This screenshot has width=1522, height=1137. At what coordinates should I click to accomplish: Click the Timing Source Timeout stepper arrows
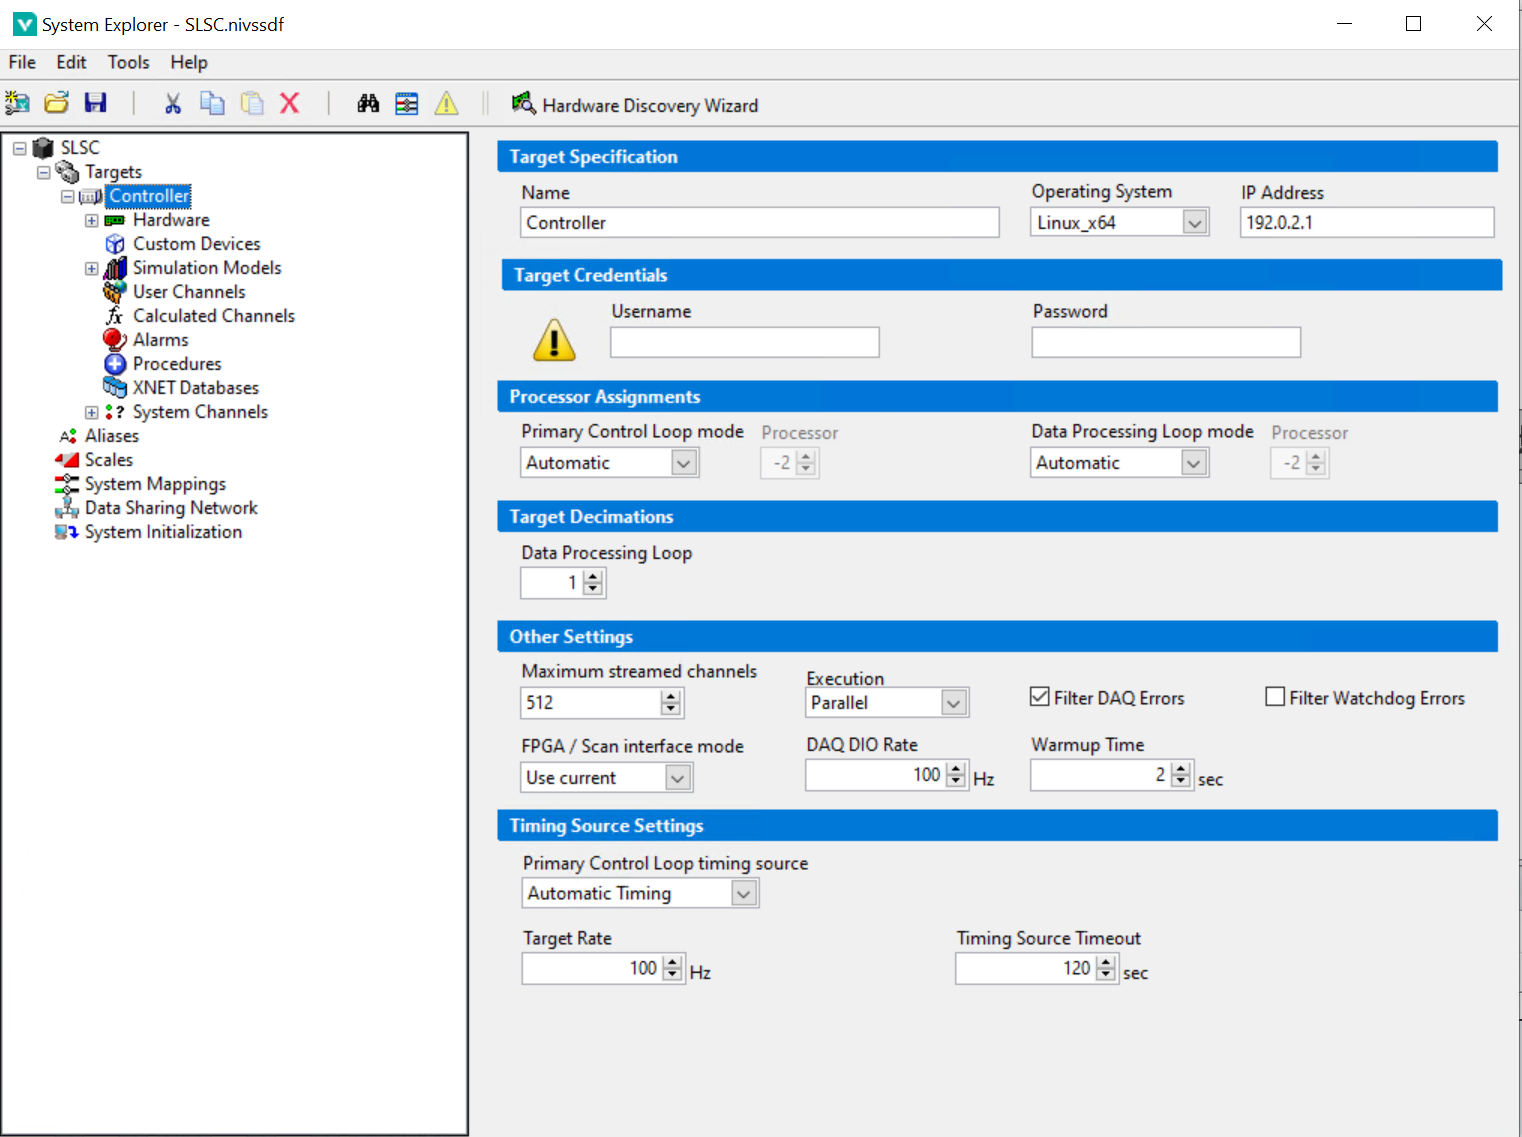tap(1105, 968)
